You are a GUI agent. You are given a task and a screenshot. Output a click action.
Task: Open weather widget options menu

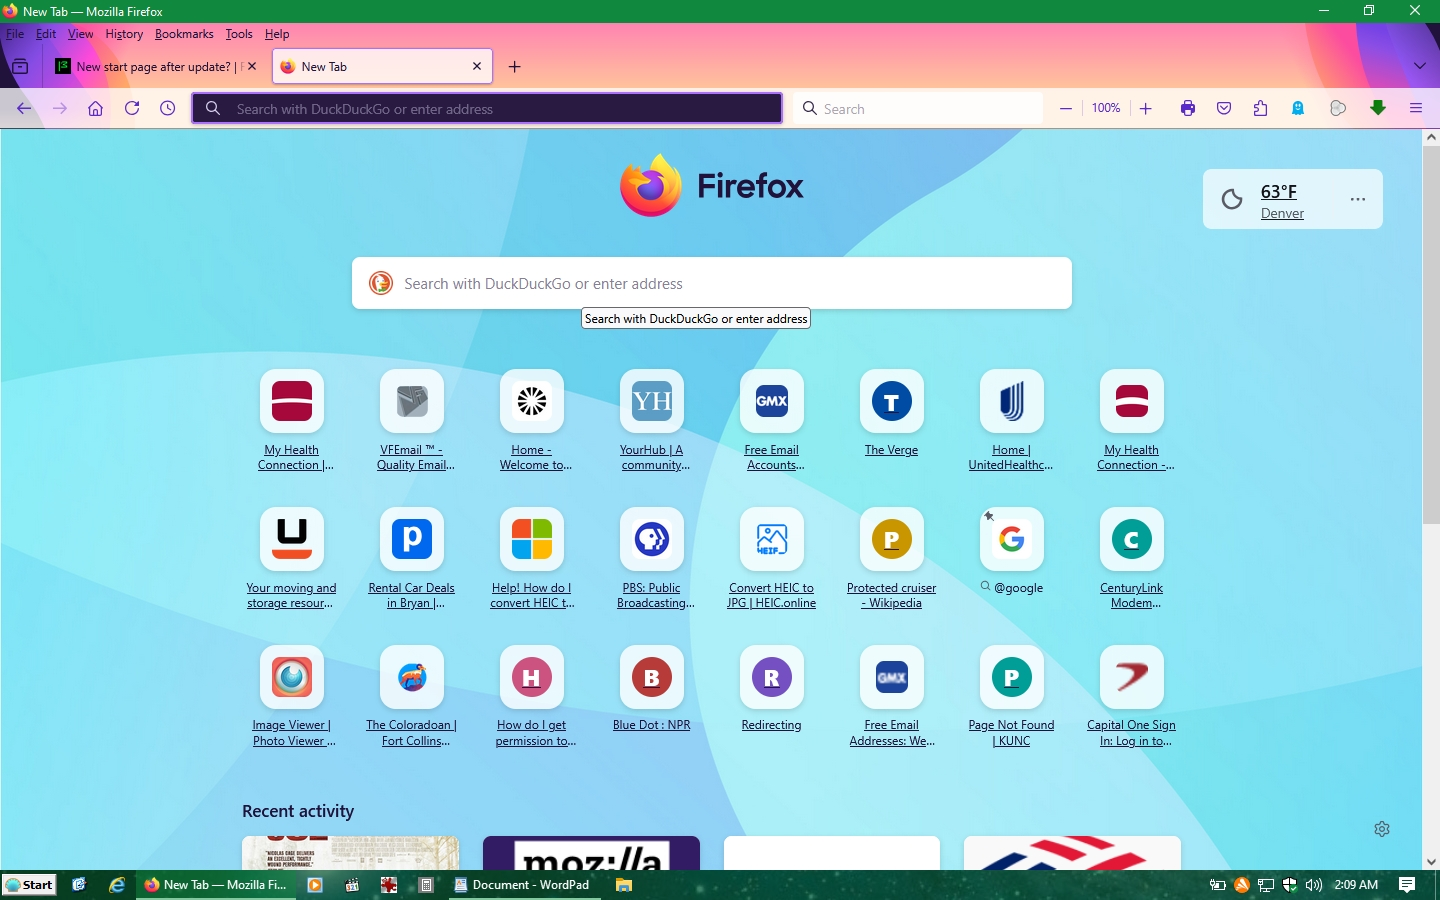(x=1357, y=199)
